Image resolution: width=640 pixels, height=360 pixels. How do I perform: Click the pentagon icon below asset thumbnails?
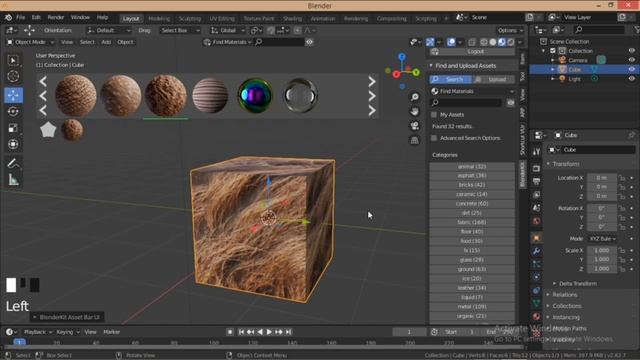click(48, 130)
